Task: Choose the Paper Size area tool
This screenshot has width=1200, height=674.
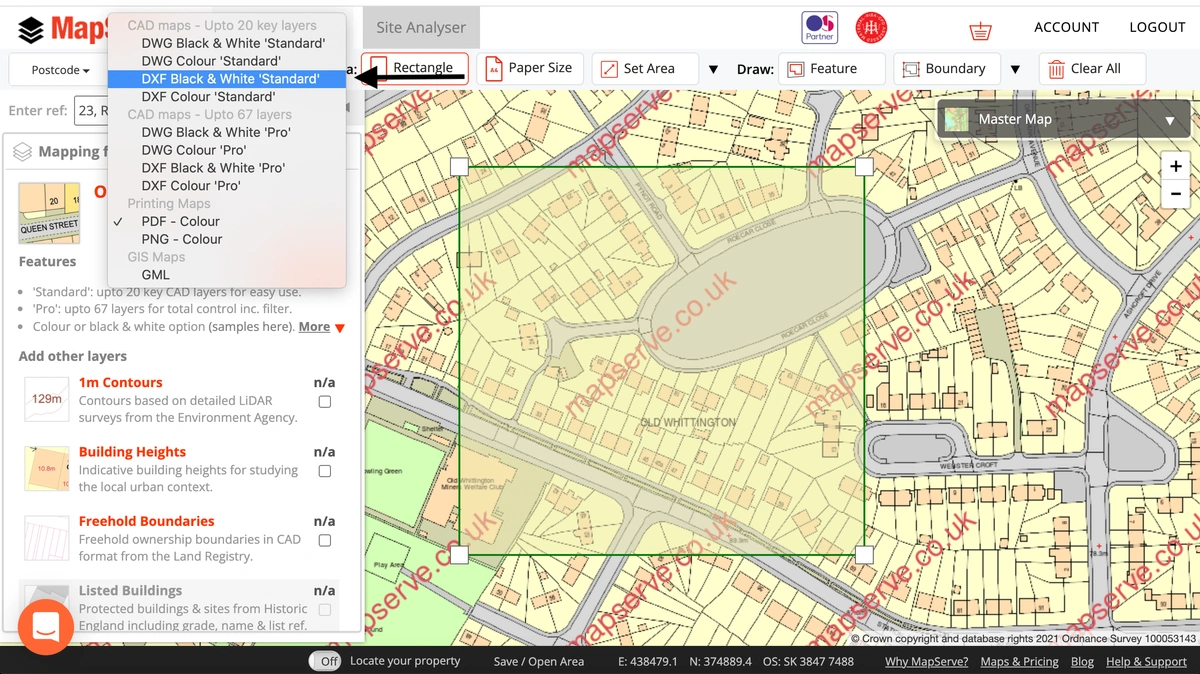Action: tap(530, 68)
